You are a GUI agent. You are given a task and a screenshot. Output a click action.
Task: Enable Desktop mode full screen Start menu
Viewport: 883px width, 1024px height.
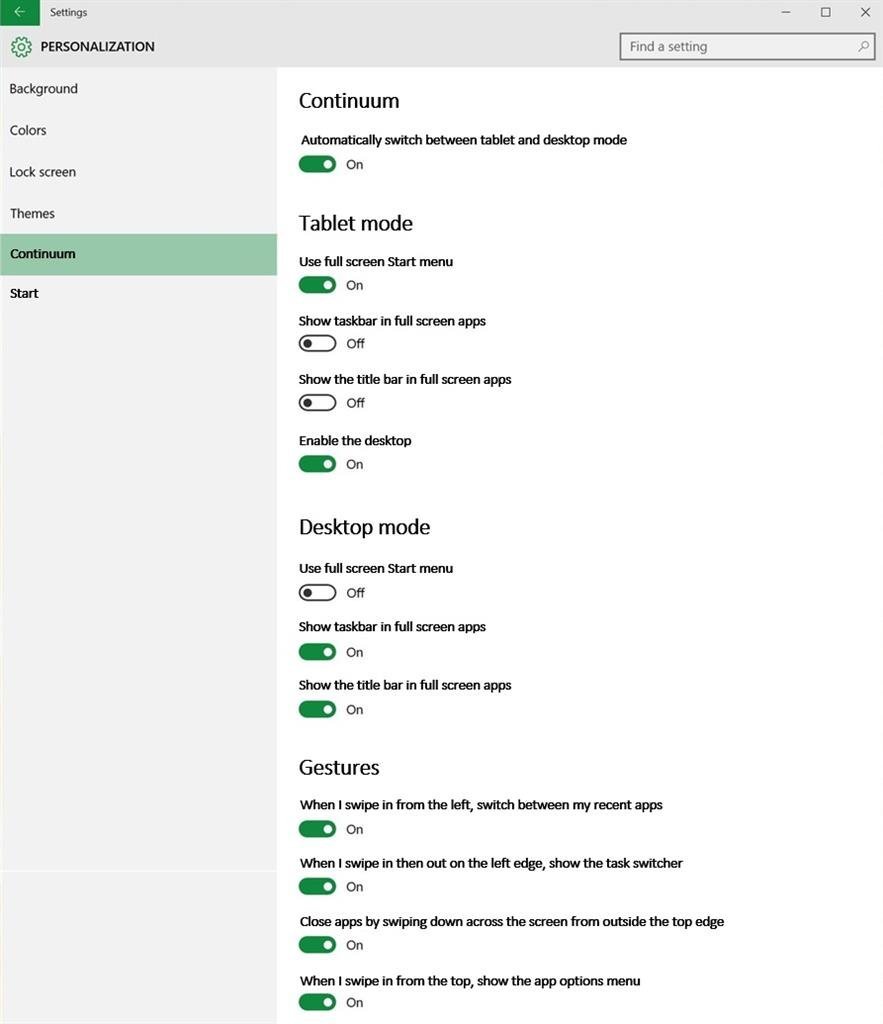point(317,593)
